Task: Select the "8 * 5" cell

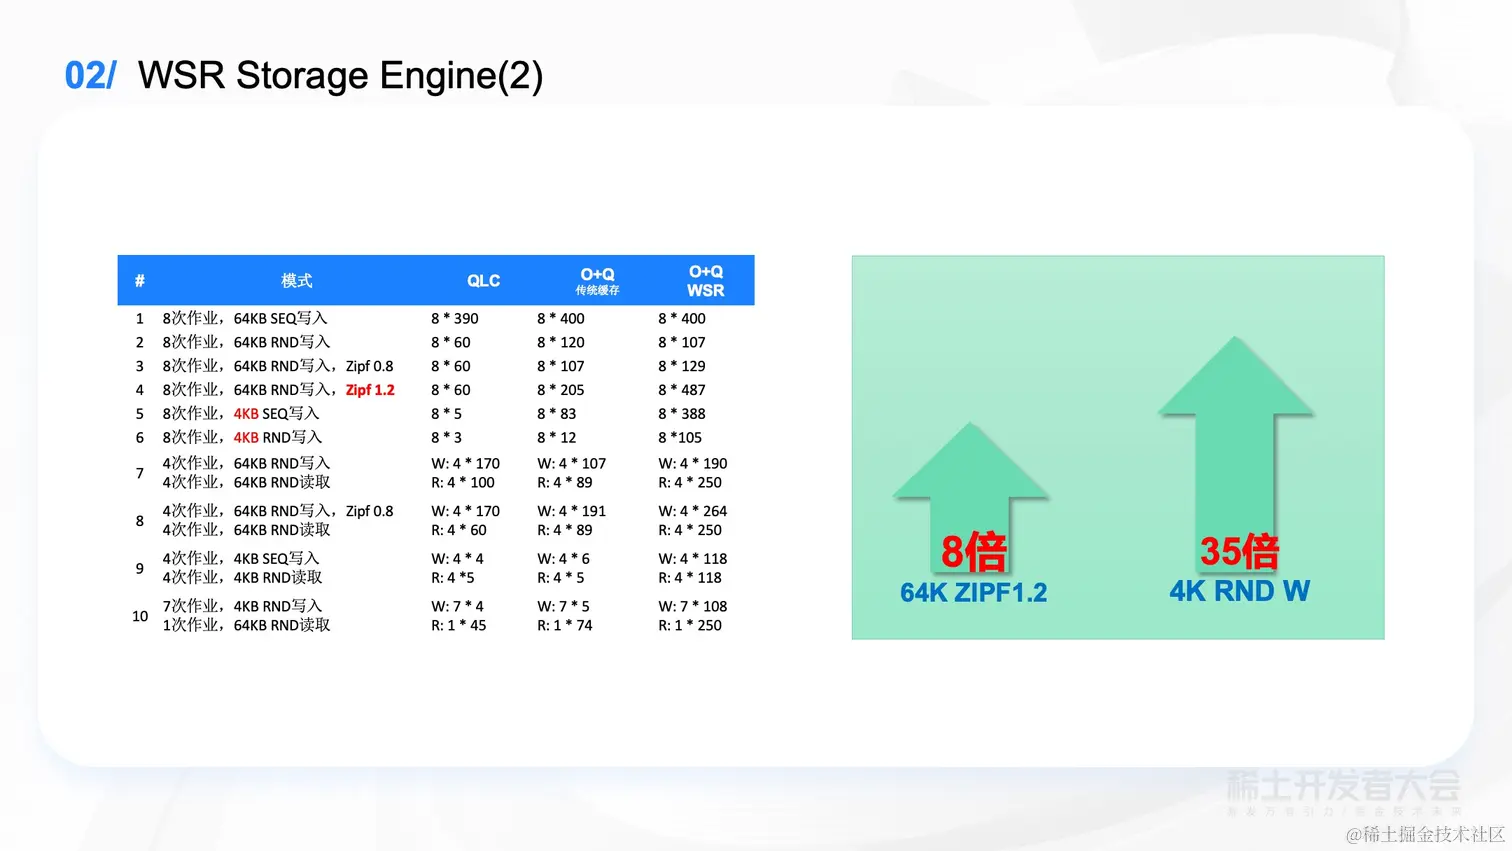Action: click(447, 413)
